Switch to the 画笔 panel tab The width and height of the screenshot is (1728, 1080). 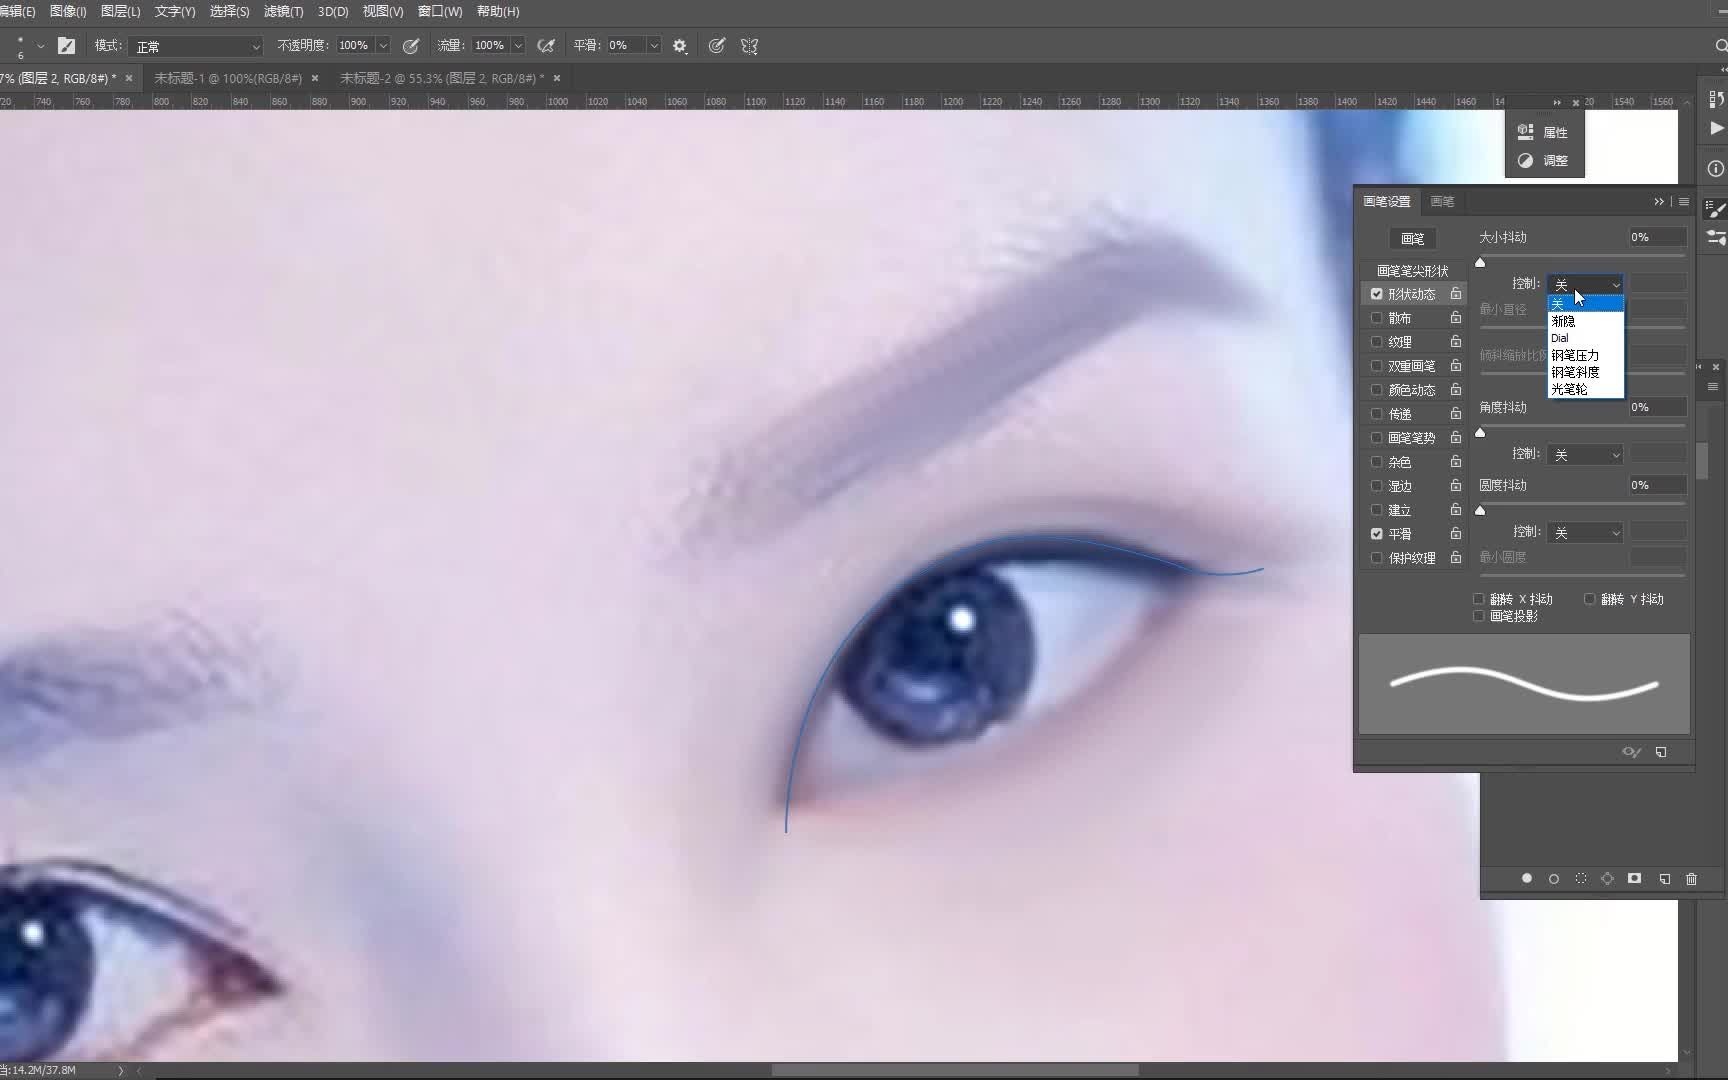[x=1441, y=201]
